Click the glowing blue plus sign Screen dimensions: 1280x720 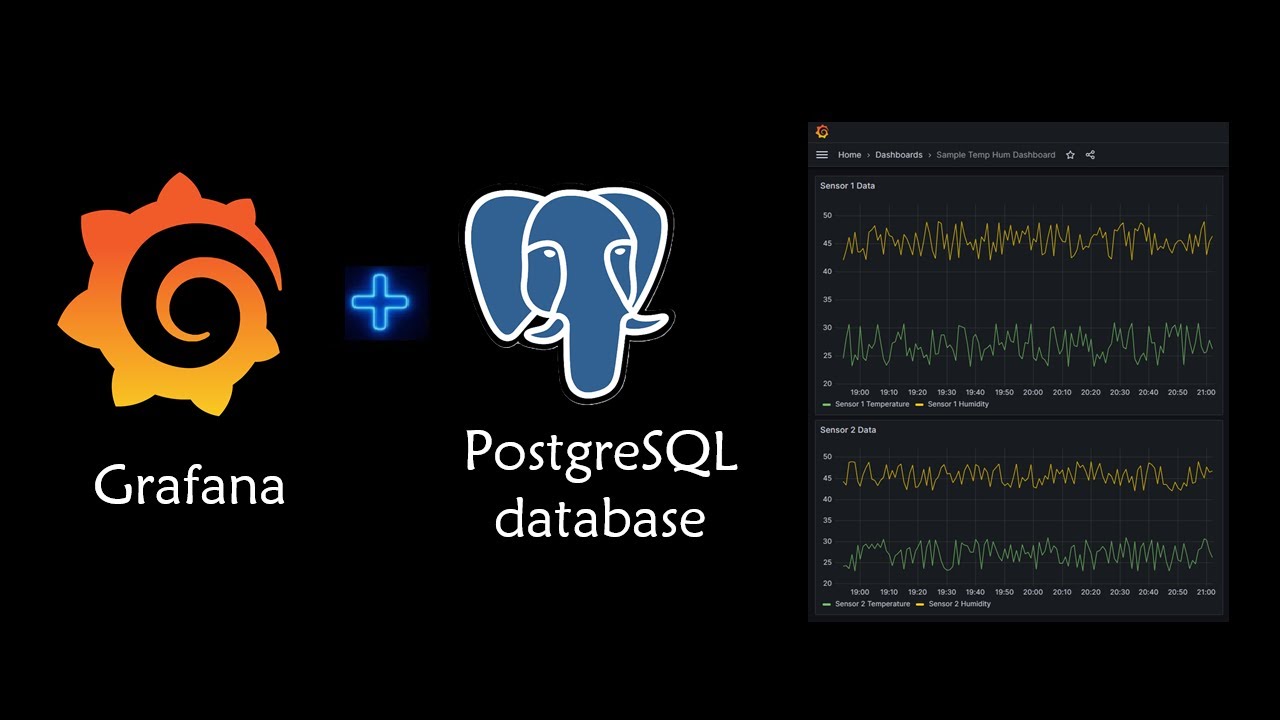click(x=380, y=301)
